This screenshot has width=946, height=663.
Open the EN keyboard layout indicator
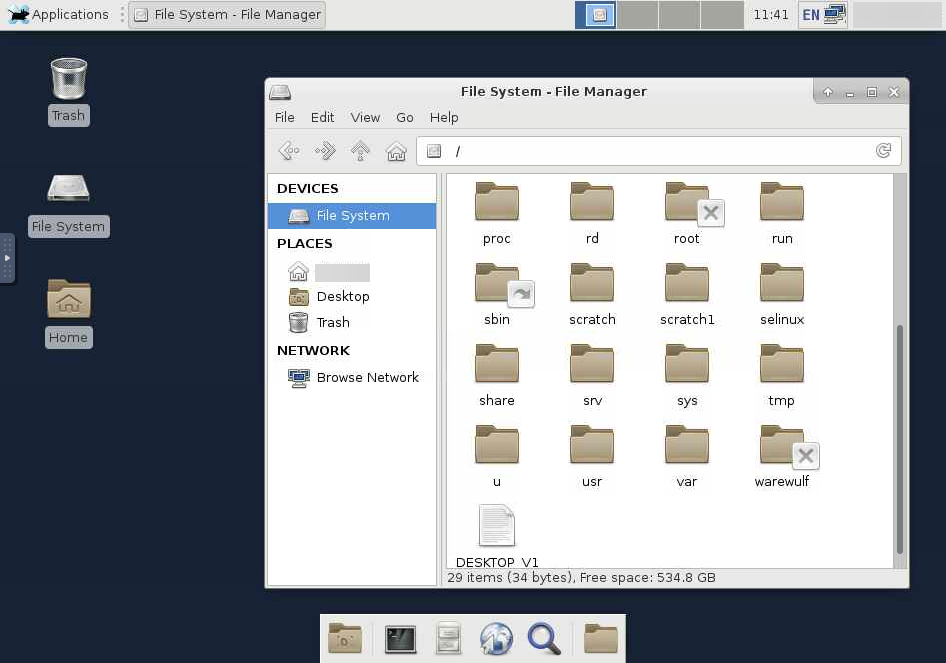(811, 15)
